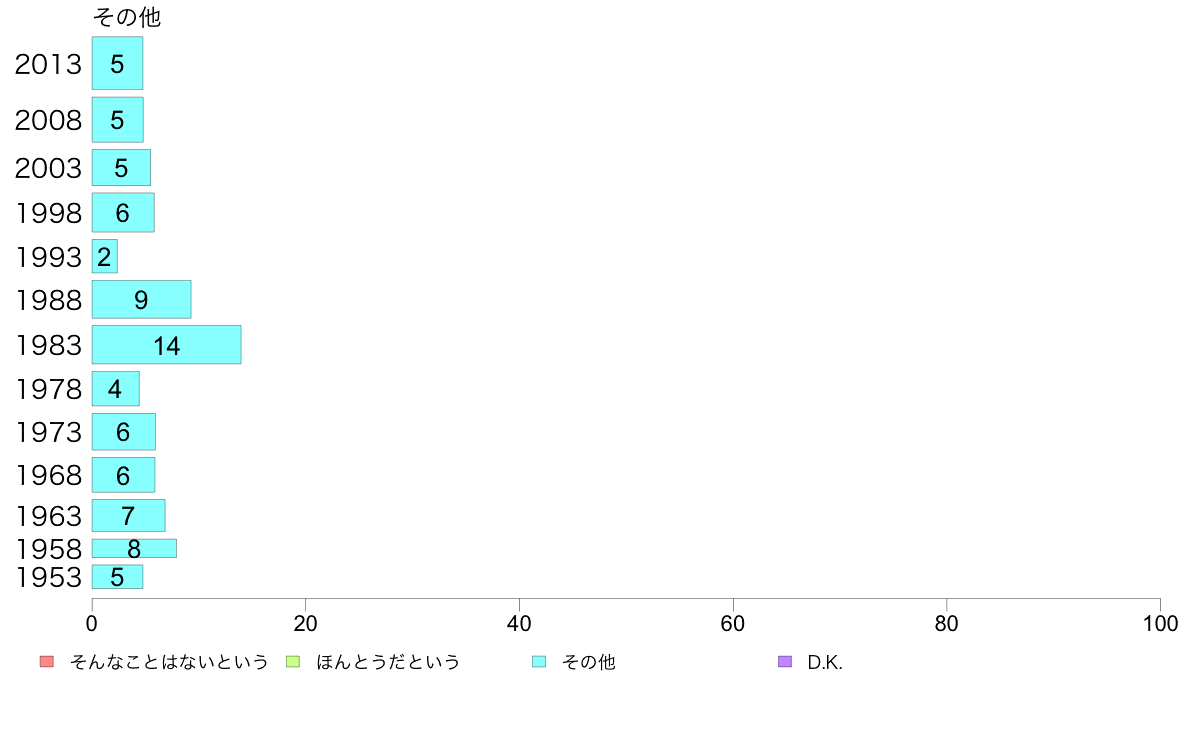Click the ほんとうだという legend label
Image resolution: width=1188 pixels, height=736 pixels.
[388, 662]
